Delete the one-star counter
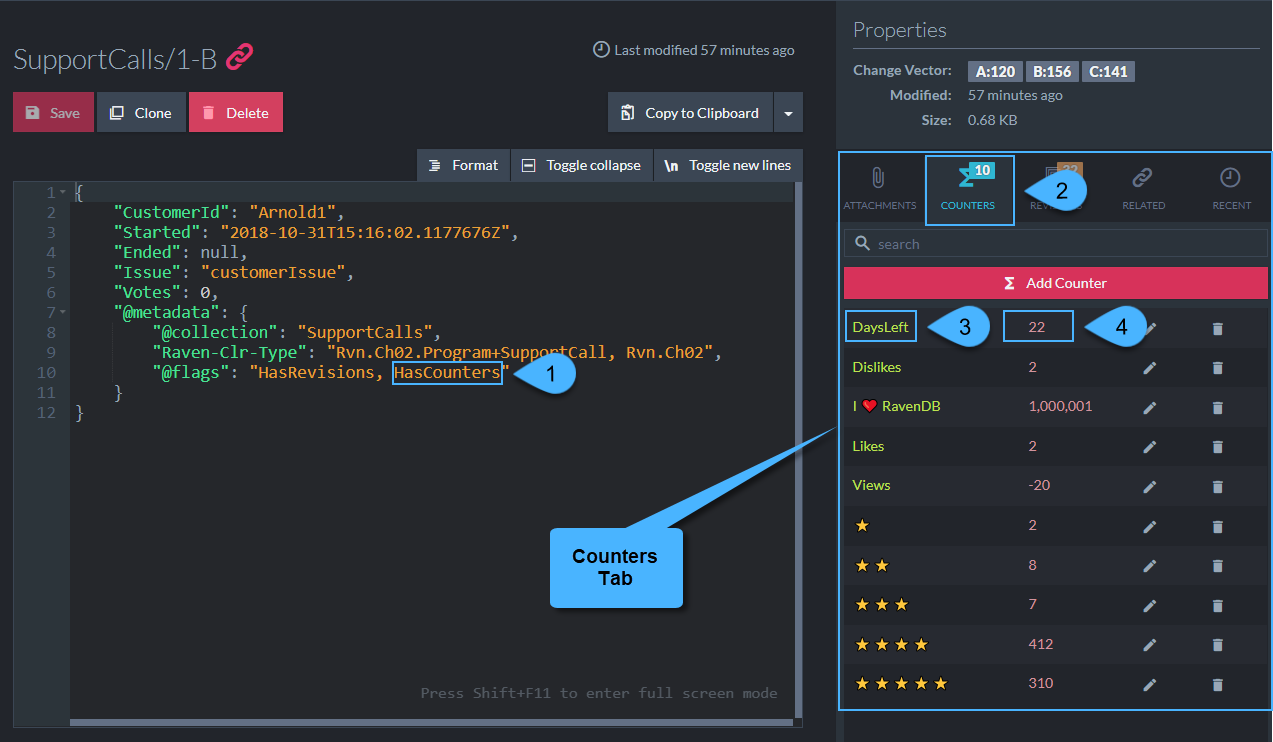This screenshot has width=1273, height=742. (1217, 526)
